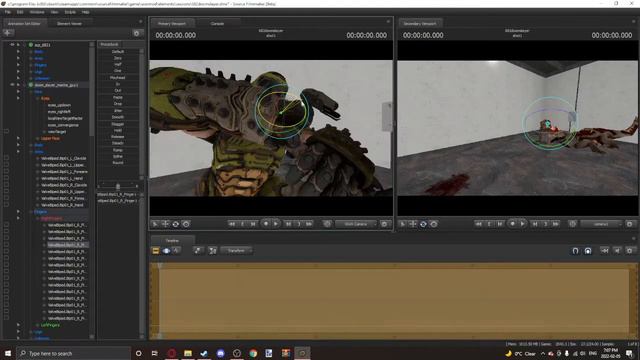The width and height of the screenshot is (640, 360).
Task: Apply the Stagger preset
Action: pyautogui.click(x=118, y=124)
